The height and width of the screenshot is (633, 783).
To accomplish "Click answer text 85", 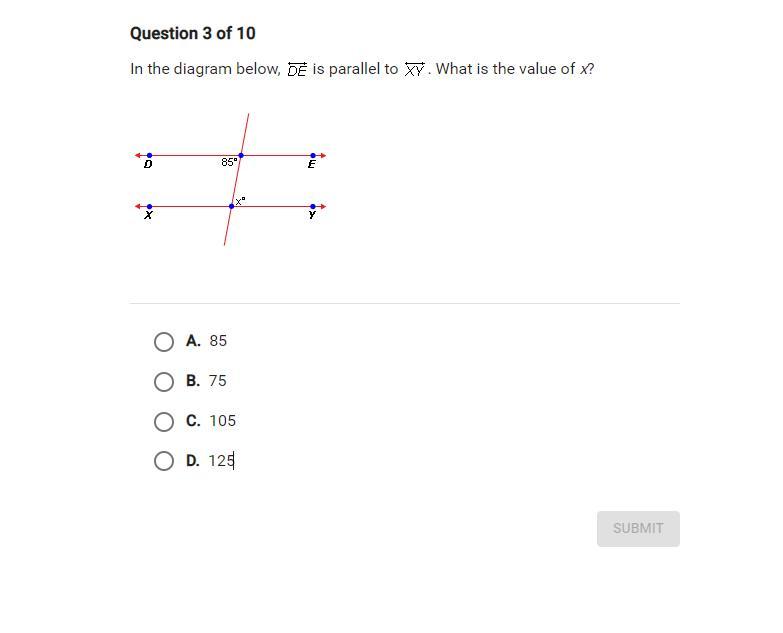I will [218, 341].
